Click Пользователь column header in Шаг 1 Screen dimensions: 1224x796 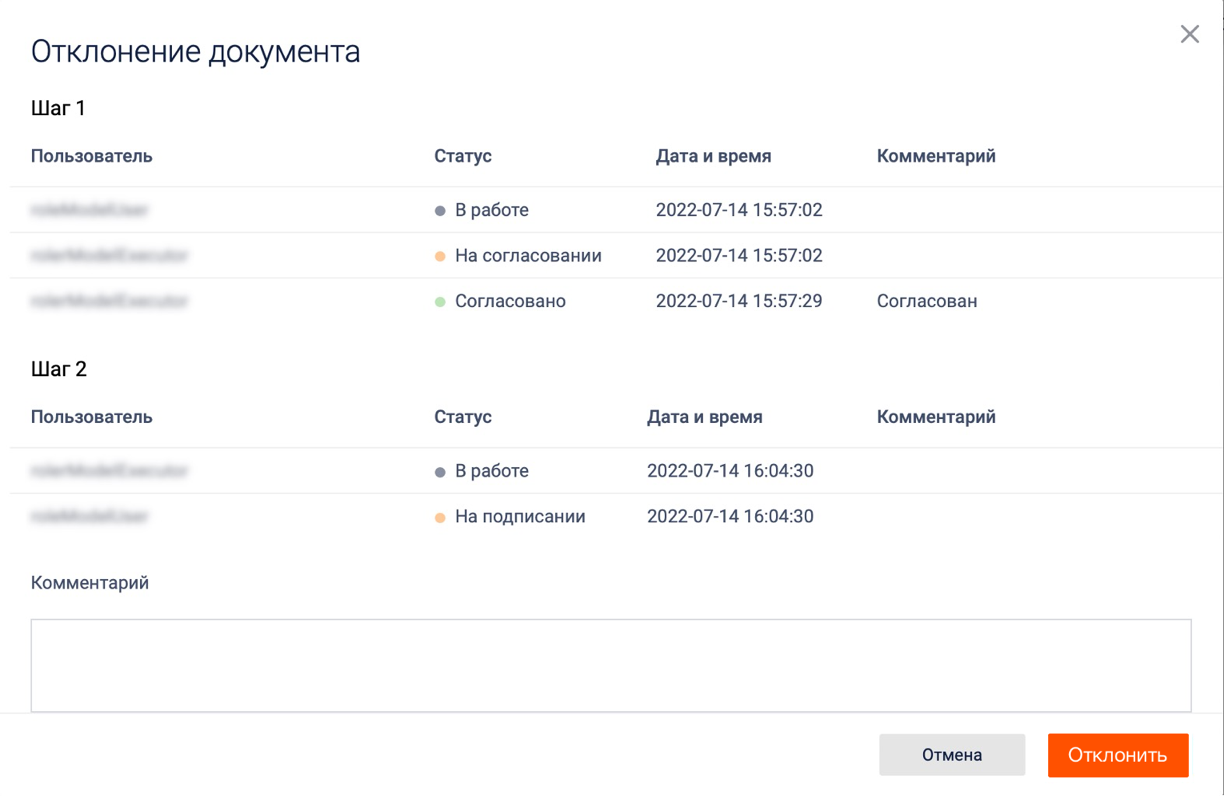[x=91, y=156]
